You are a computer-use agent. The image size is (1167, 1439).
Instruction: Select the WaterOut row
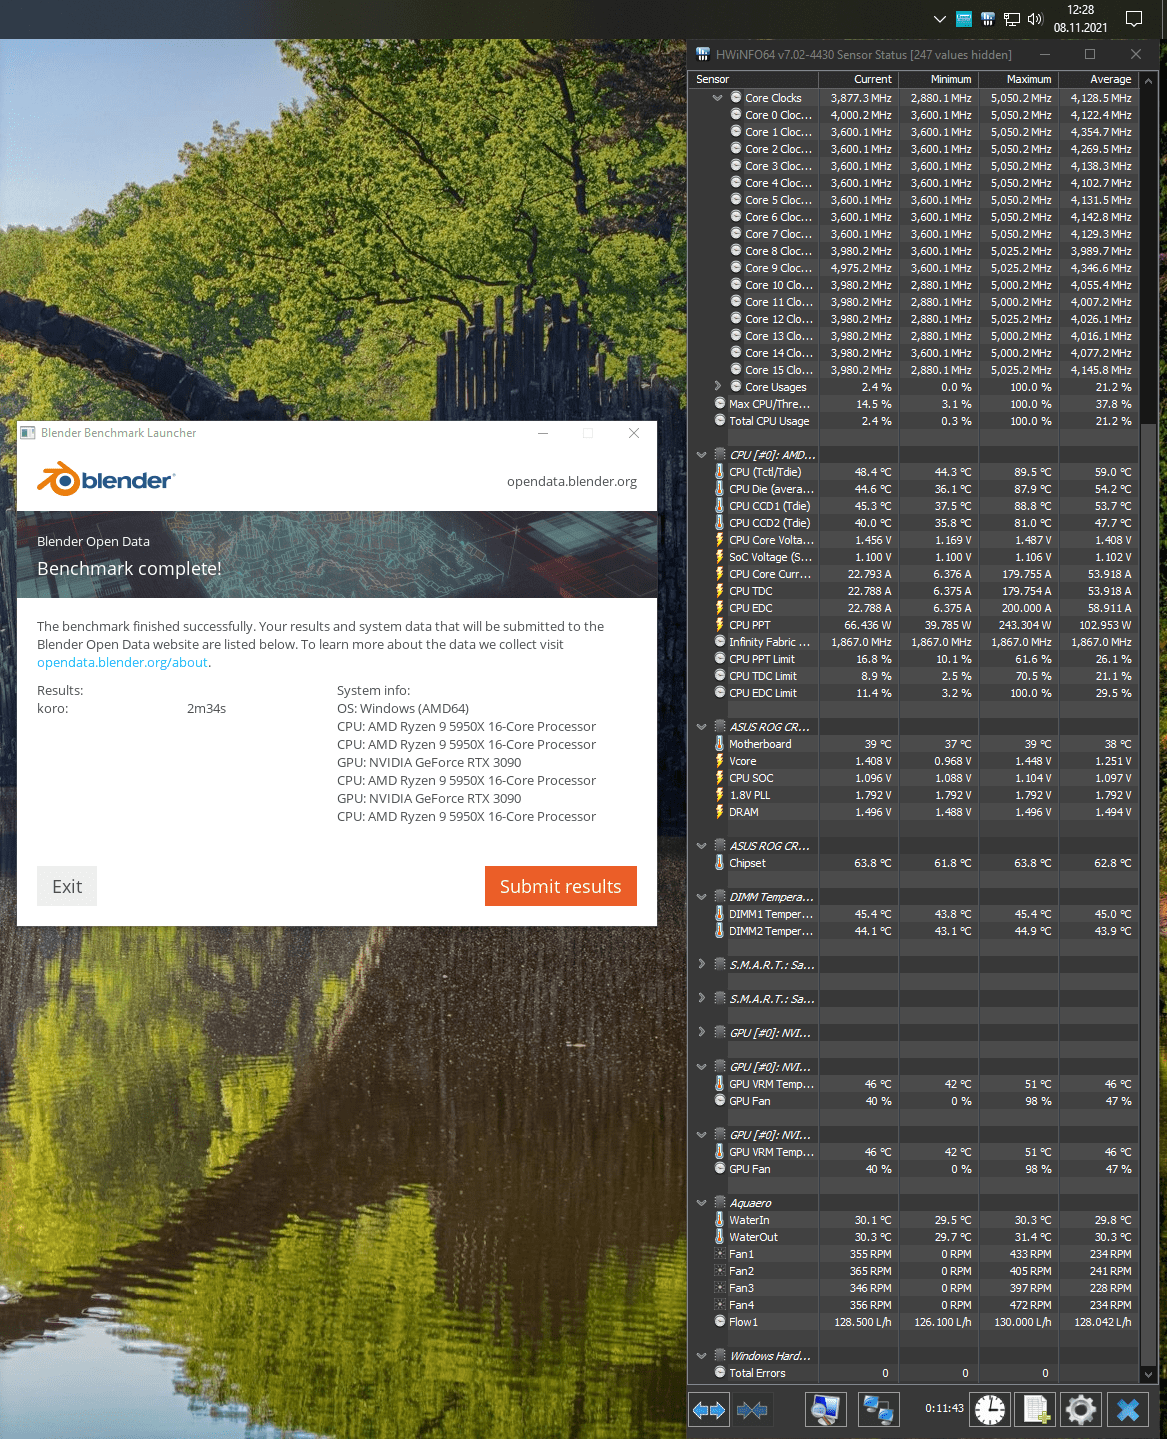[914, 1237]
